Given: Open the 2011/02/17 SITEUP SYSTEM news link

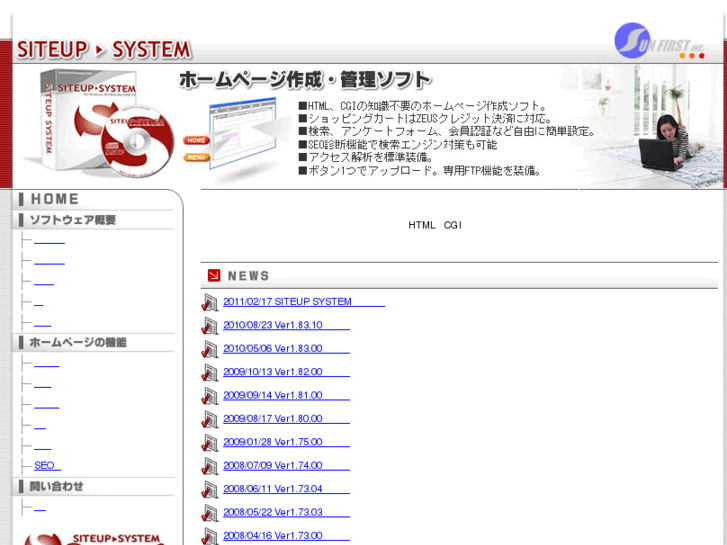Looking at the screenshot, I should [304, 301].
